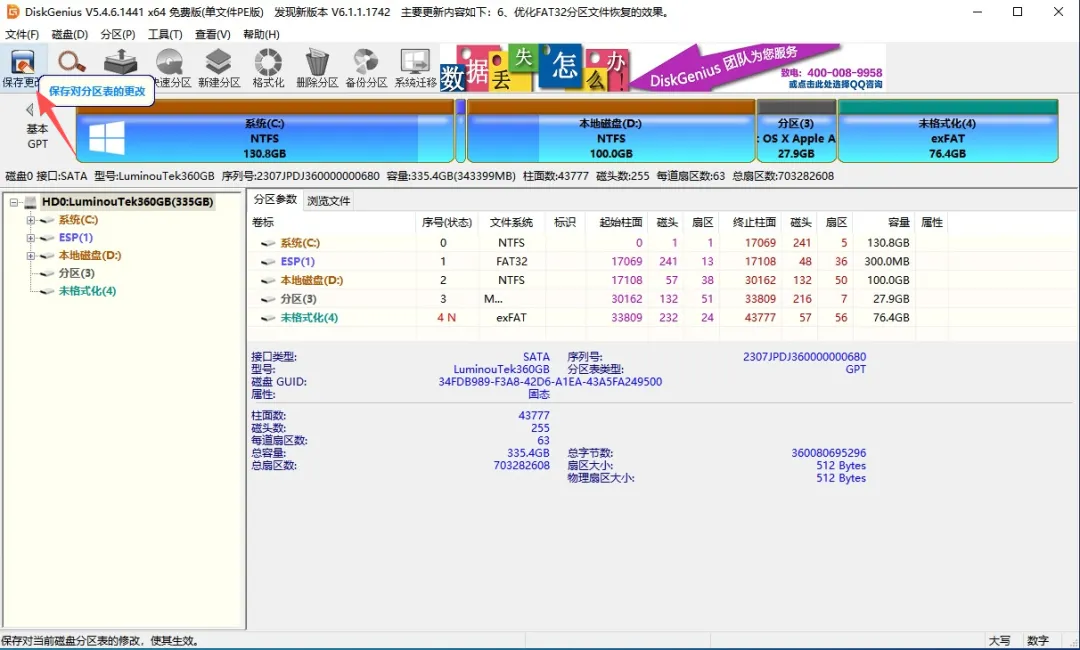Click the DiskGenius data recovery banner
The width and height of the screenshot is (1080, 650).
[663, 67]
